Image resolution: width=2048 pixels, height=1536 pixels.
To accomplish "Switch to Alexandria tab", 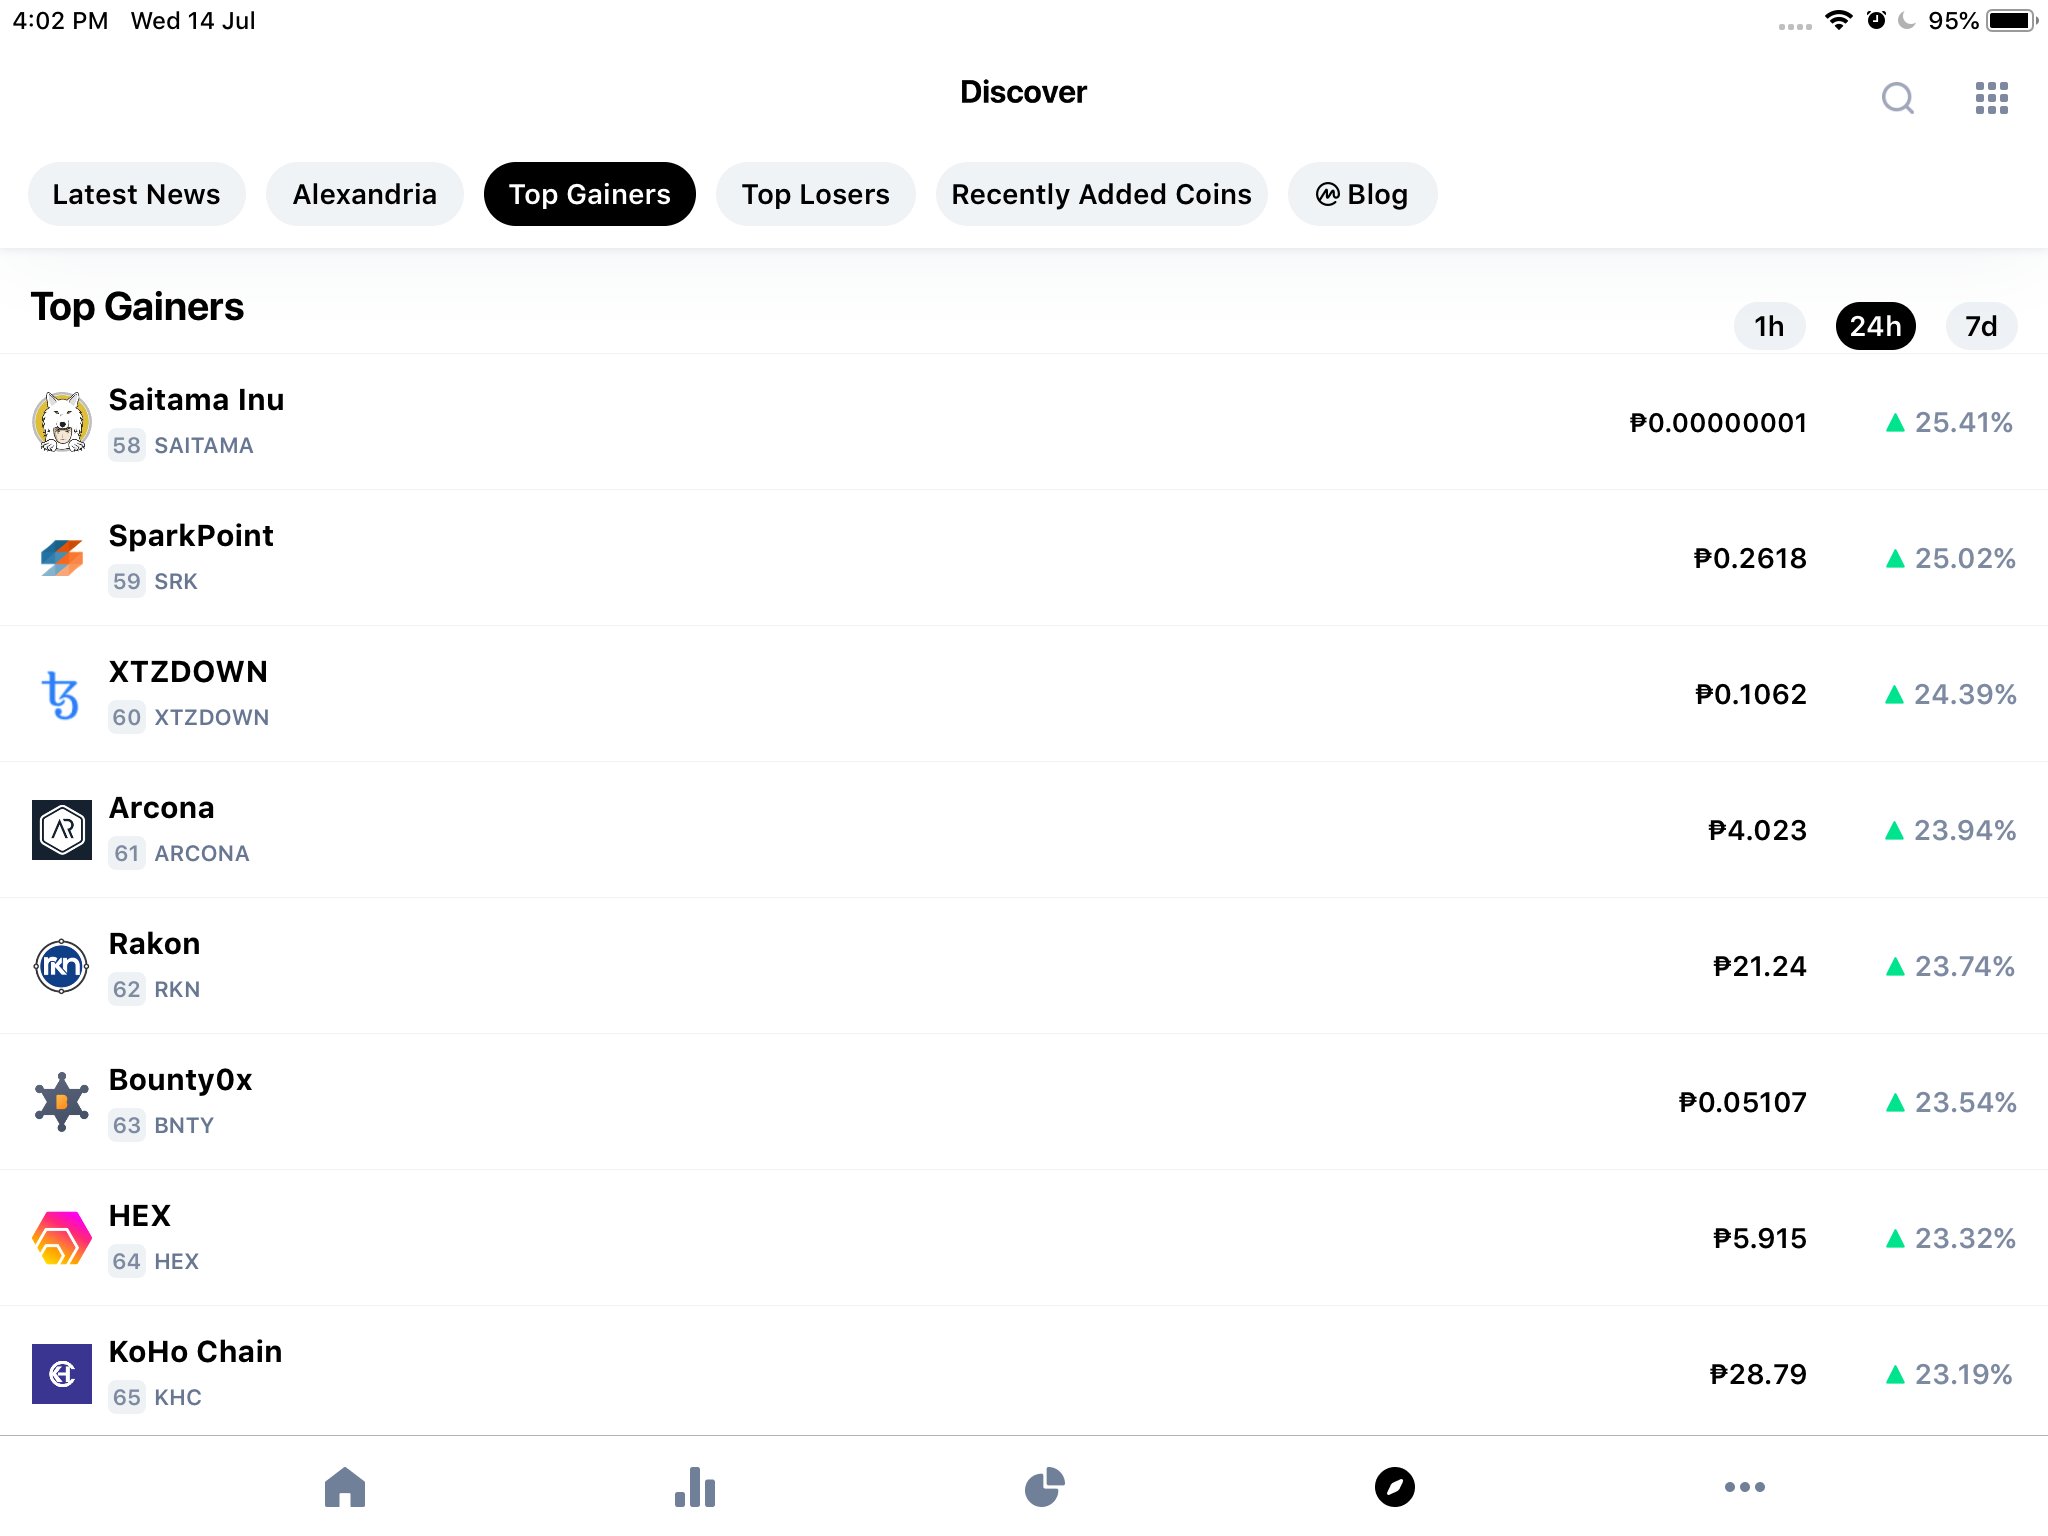I will click(x=364, y=194).
